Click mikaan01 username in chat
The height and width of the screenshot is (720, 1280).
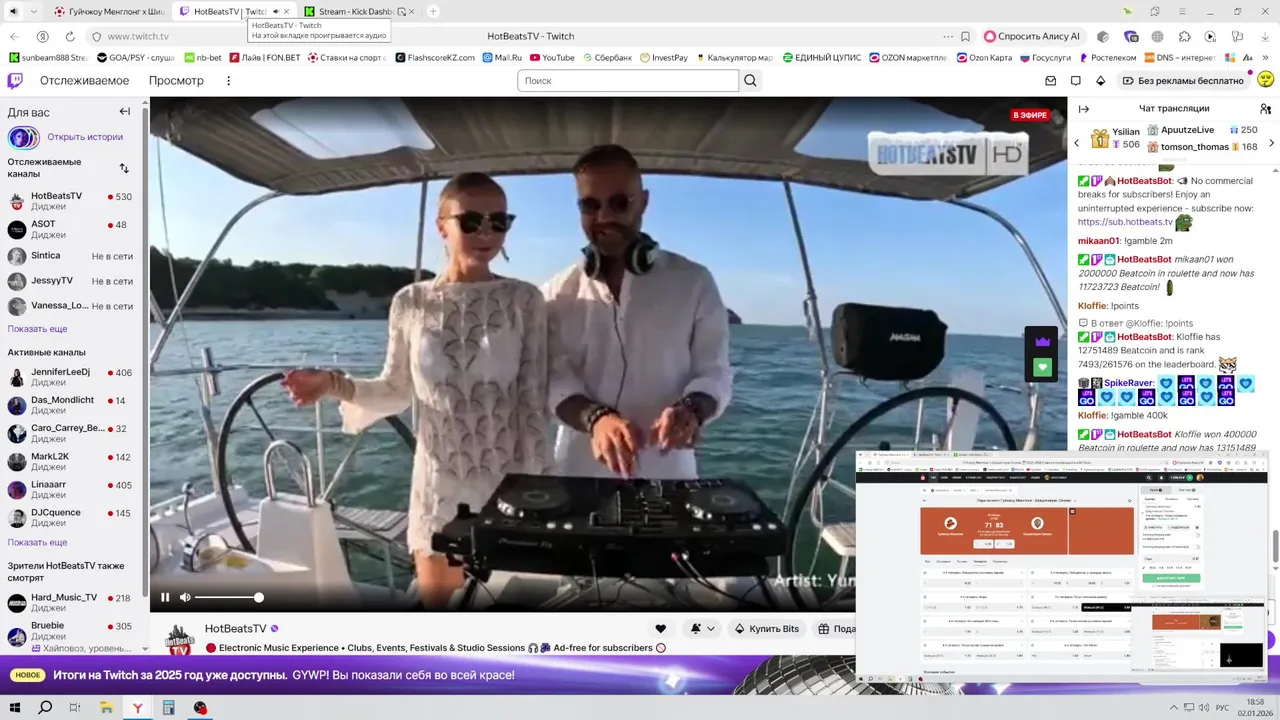click(1098, 241)
